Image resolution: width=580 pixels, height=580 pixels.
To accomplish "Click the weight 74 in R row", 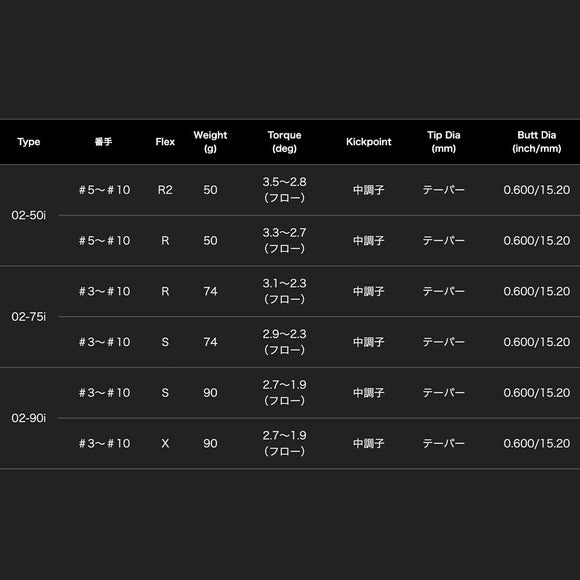I will (210, 291).
